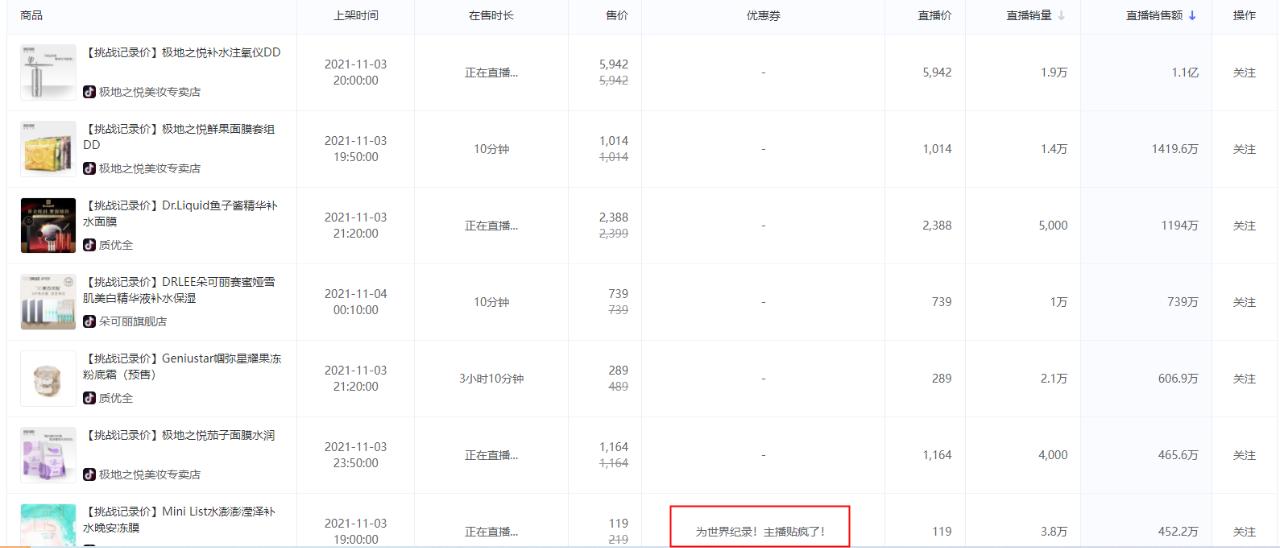Select listing time 2021-11-03 23:50:00

(356, 455)
